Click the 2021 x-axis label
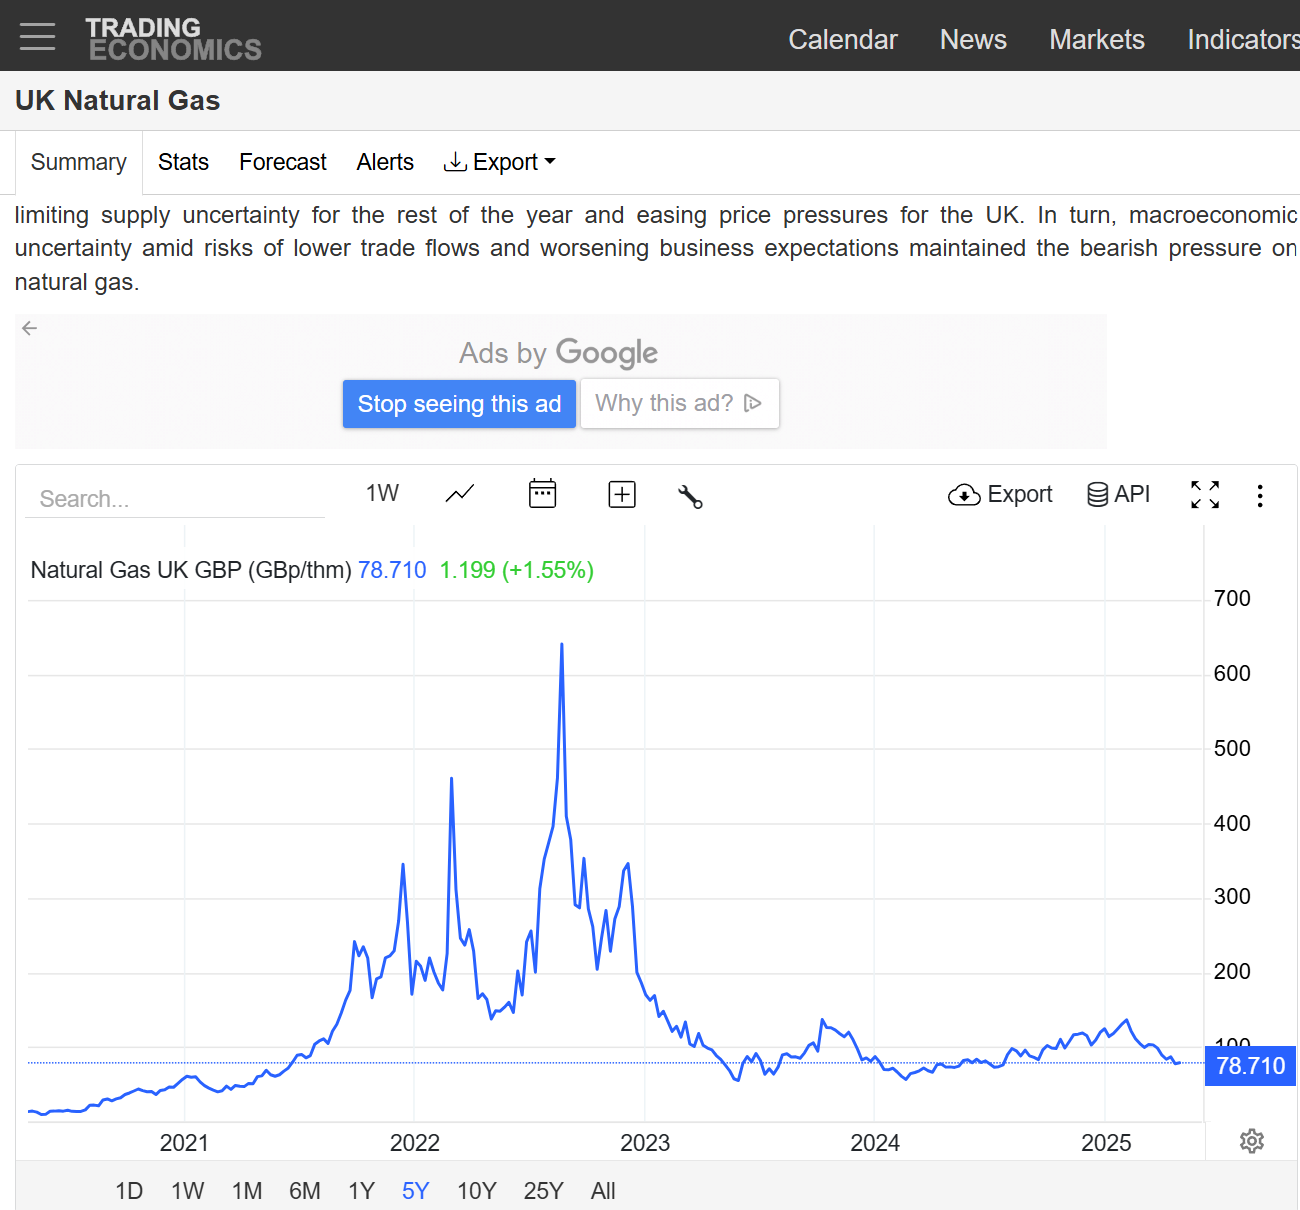This screenshot has width=1300, height=1210. click(184, 1143)
